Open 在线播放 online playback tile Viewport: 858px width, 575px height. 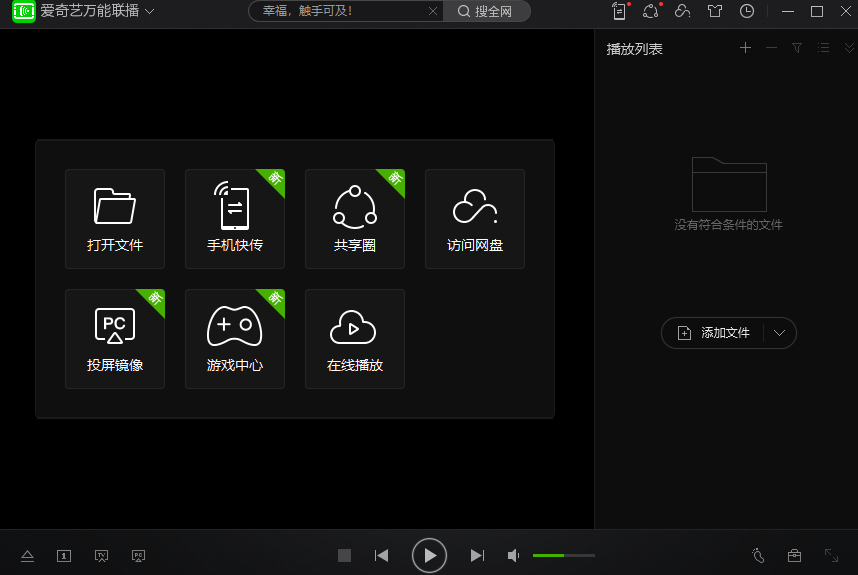coord(355,339)
